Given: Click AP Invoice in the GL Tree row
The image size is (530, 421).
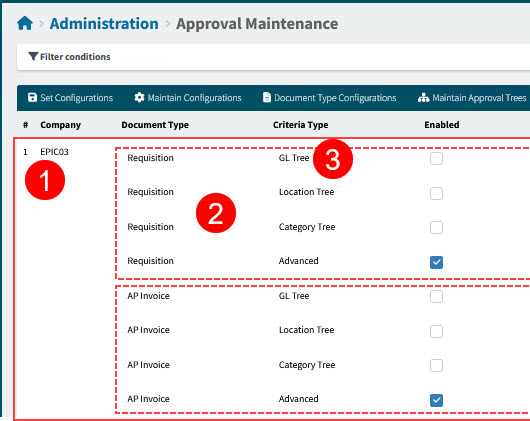Looking at the screenshot, I should click(x=148, y=296).
